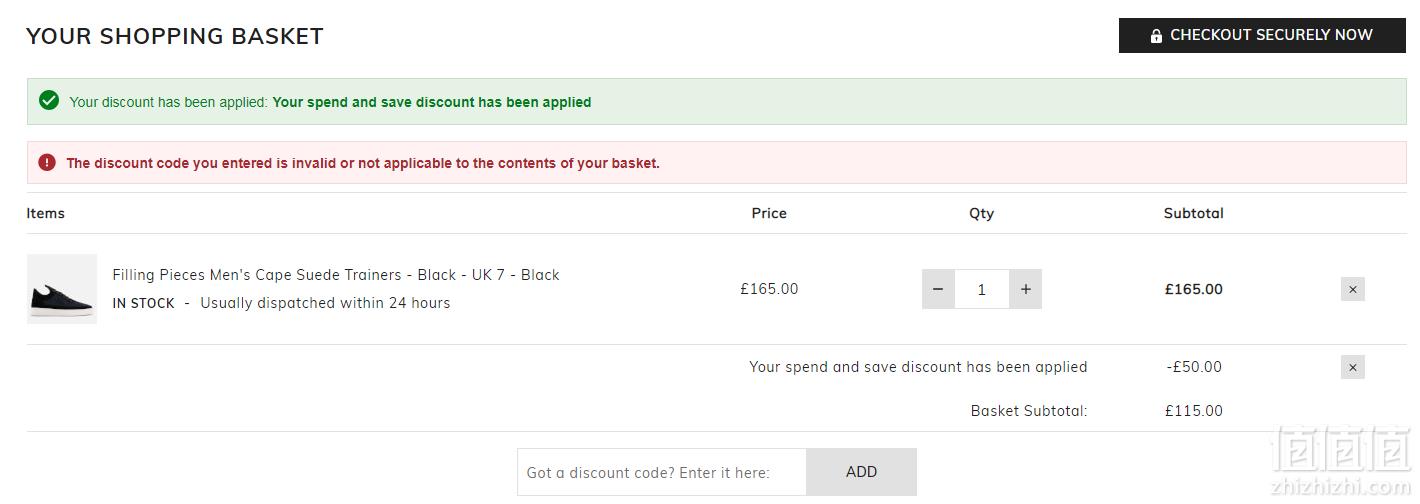Click the IN STOCK status label

pos(143,303)
